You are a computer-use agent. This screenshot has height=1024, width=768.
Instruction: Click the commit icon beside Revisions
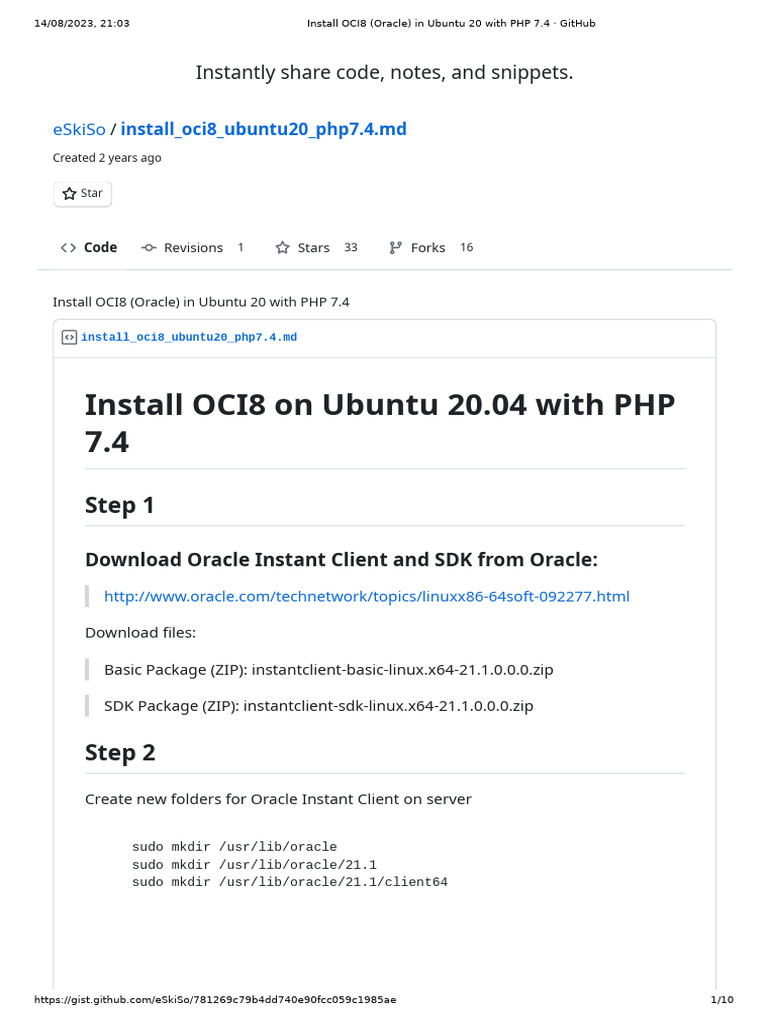pos(149,248)
